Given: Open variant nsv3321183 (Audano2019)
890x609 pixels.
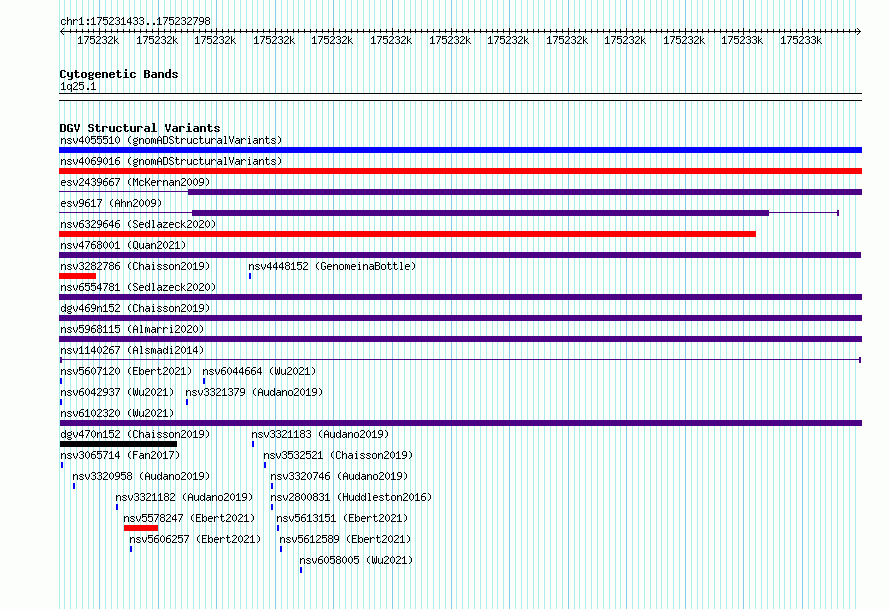Looking at the screenshot, I should [320, 434].
